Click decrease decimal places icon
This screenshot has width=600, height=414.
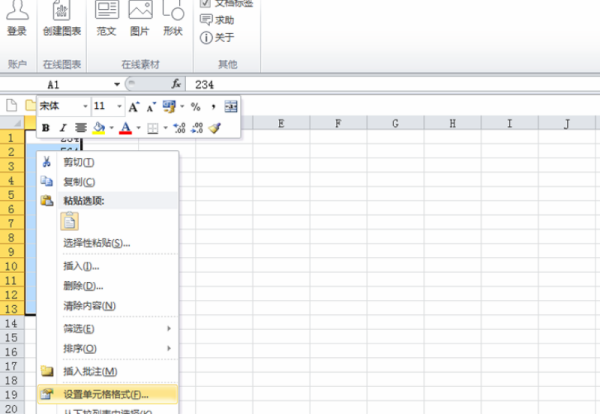pyautogui.click(x=197, y=128)
